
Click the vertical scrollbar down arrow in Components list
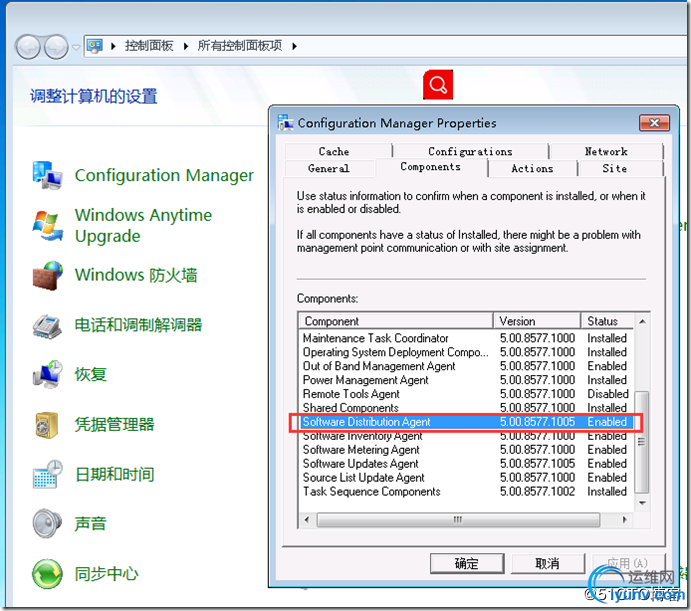pos(642,503)
